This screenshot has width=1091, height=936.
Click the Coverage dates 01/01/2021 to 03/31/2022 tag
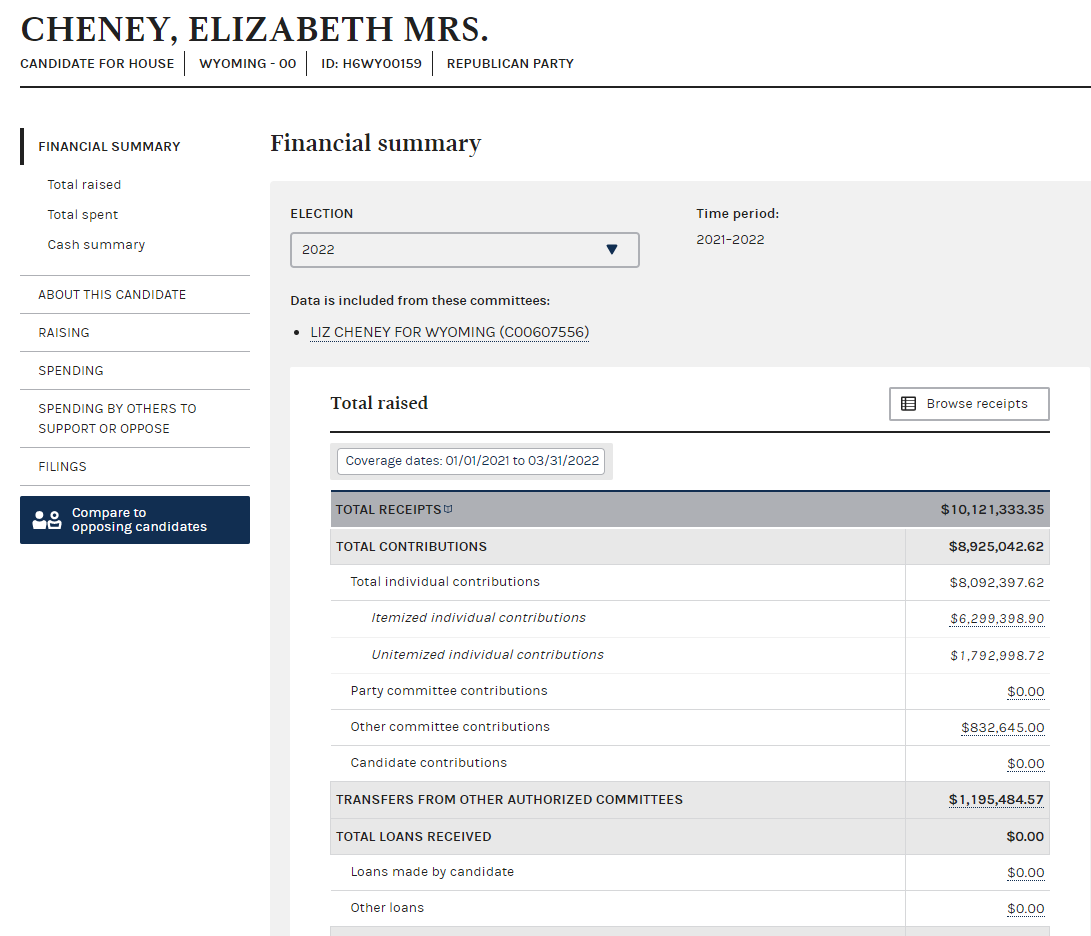[x=471, y=461]
